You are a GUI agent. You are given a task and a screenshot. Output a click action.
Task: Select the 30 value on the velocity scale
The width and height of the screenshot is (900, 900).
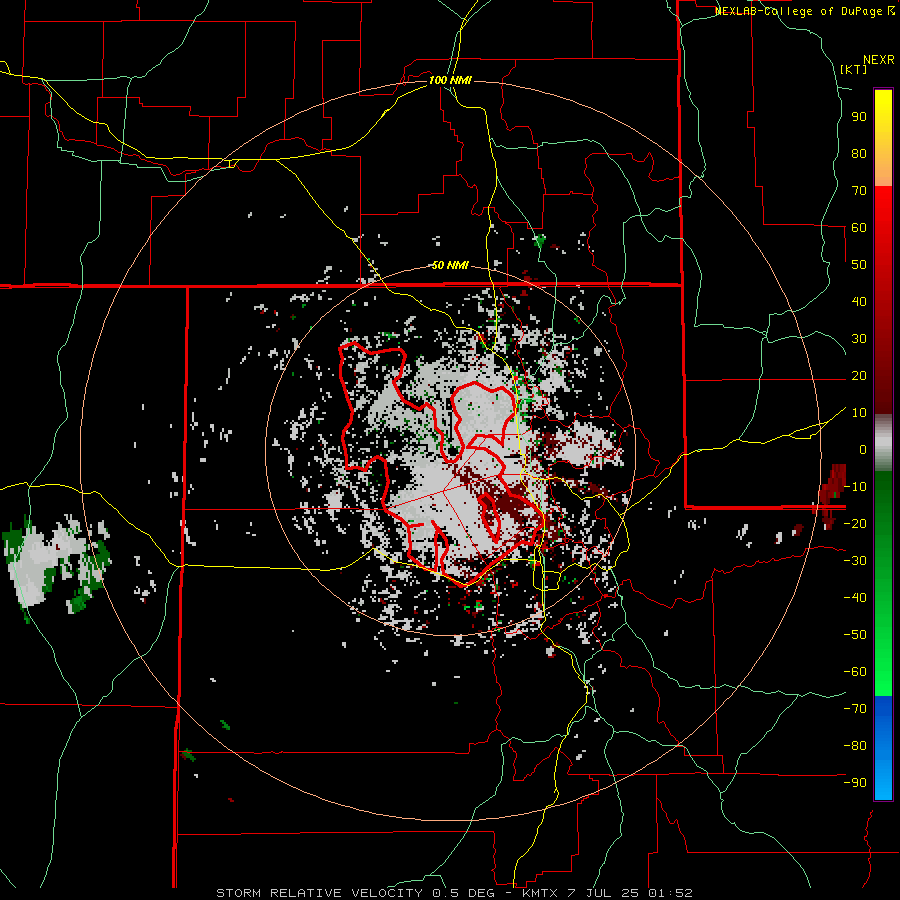pos(859,339)
